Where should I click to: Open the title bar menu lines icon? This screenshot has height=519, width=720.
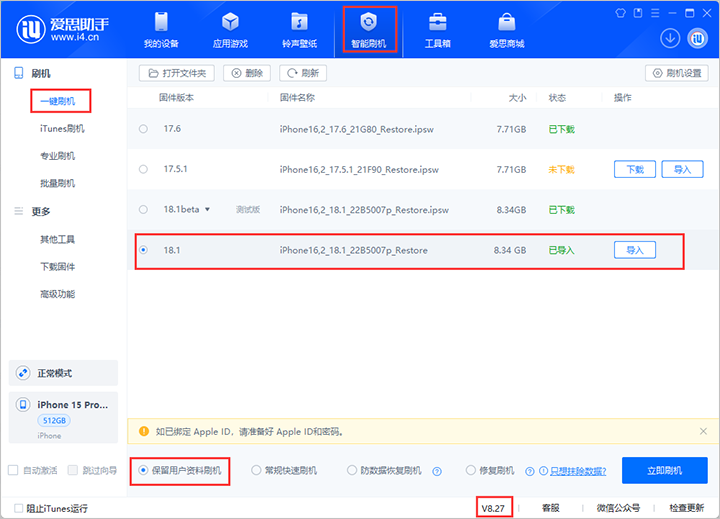coord(655,13)
